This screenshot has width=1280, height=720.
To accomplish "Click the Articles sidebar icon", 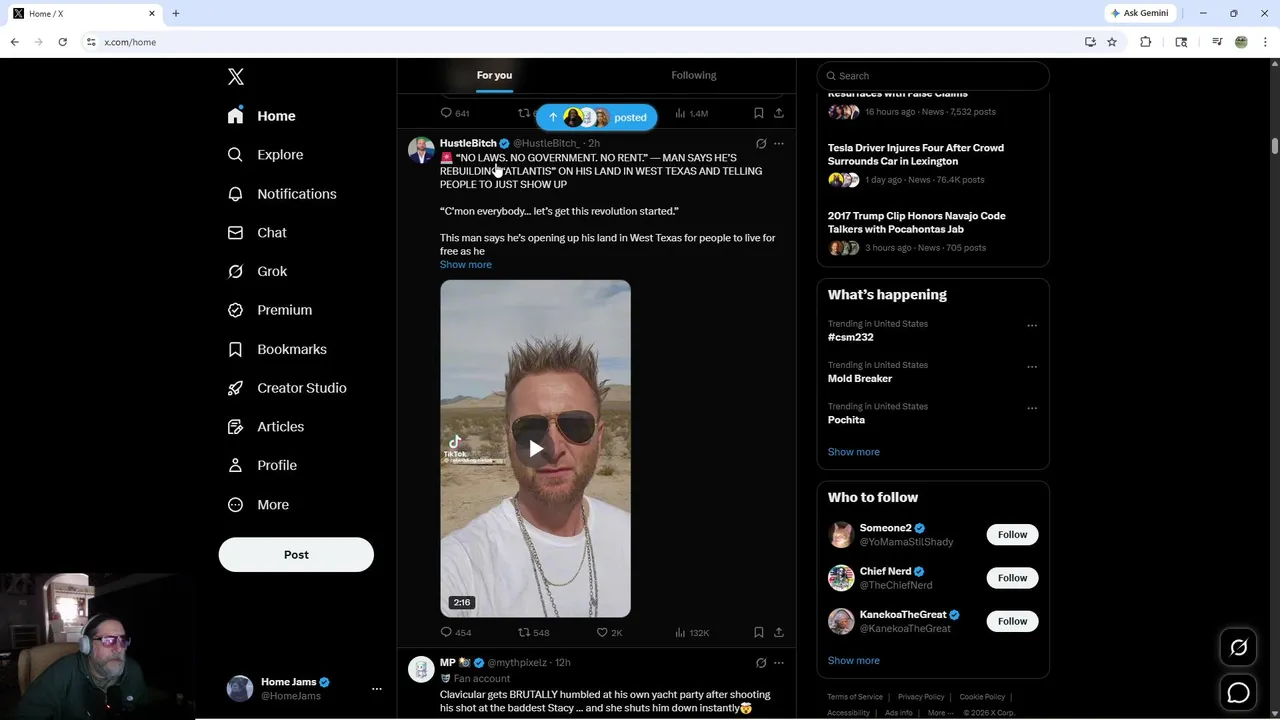I will [236, 427].
